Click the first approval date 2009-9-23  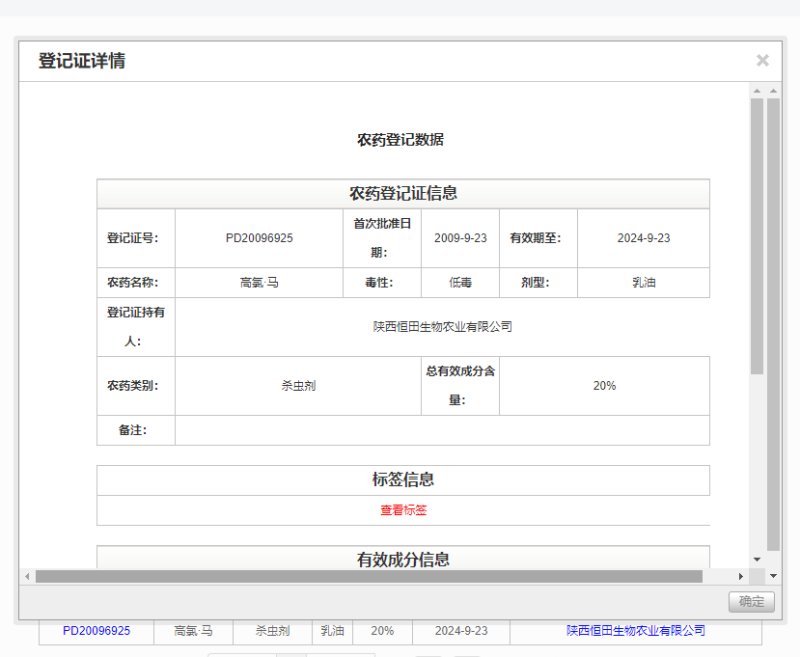pos(460,238)
